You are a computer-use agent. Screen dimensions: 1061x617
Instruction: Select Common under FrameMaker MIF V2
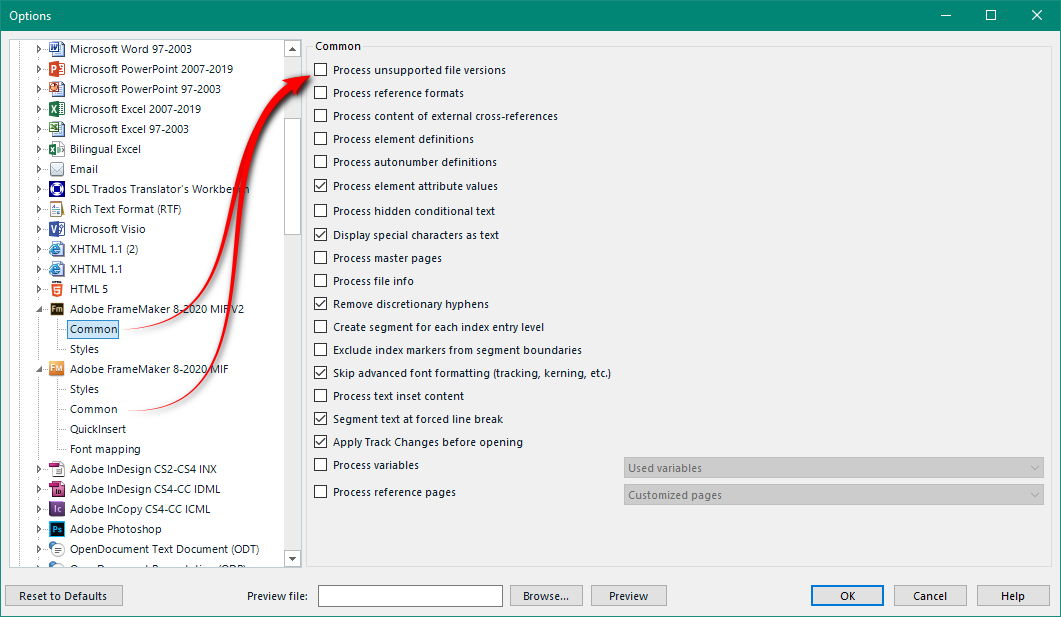[93, 329]
